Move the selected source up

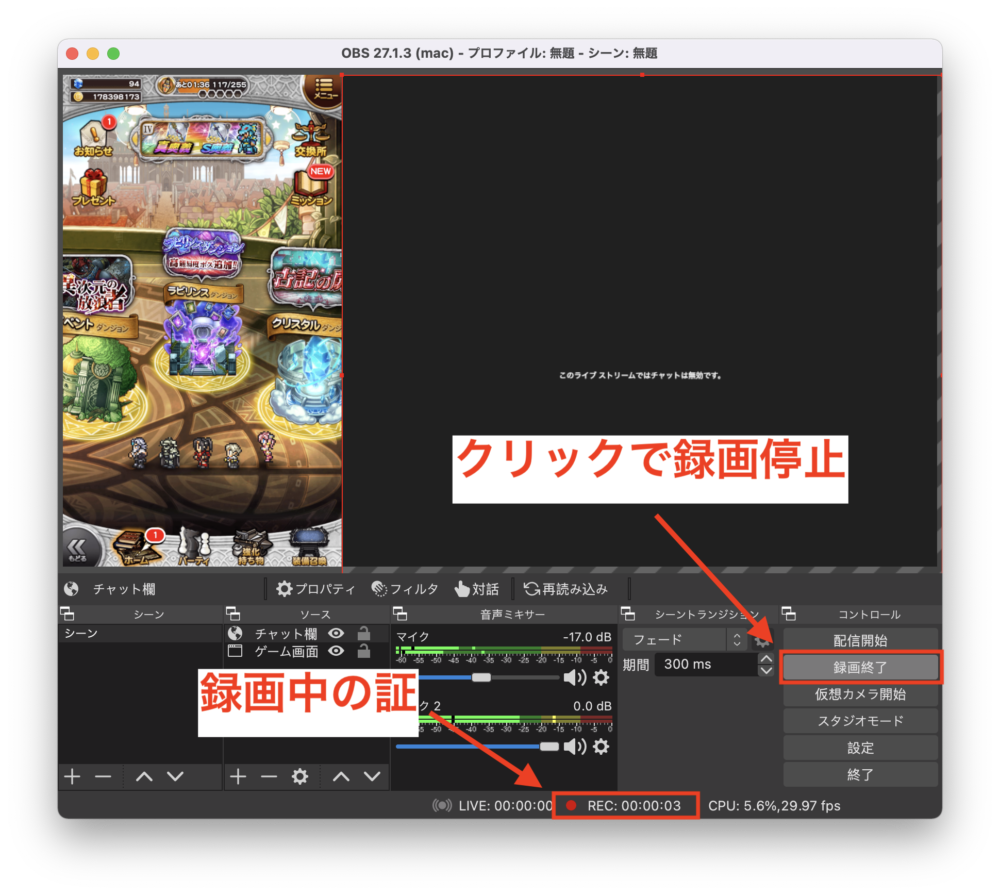pos(341,776)
